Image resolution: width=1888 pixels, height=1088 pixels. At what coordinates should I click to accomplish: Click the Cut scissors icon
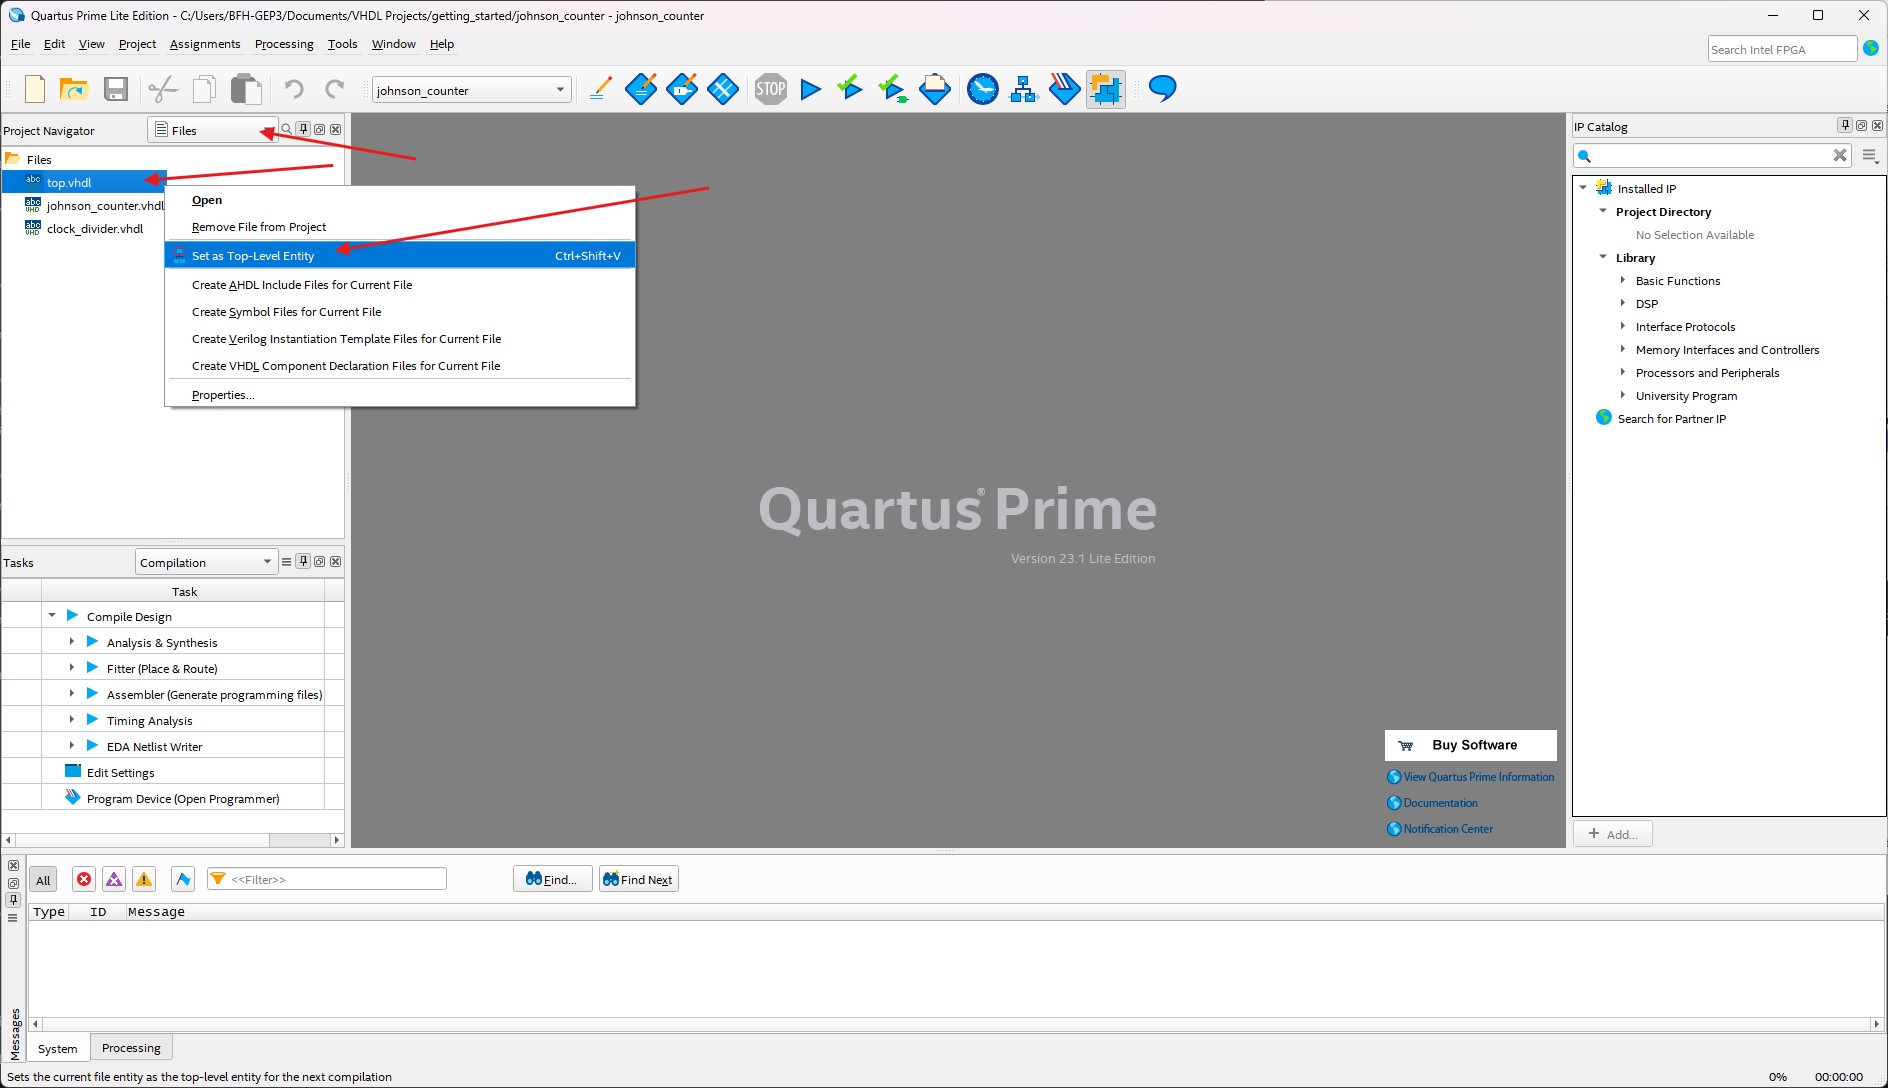[162, 90]
